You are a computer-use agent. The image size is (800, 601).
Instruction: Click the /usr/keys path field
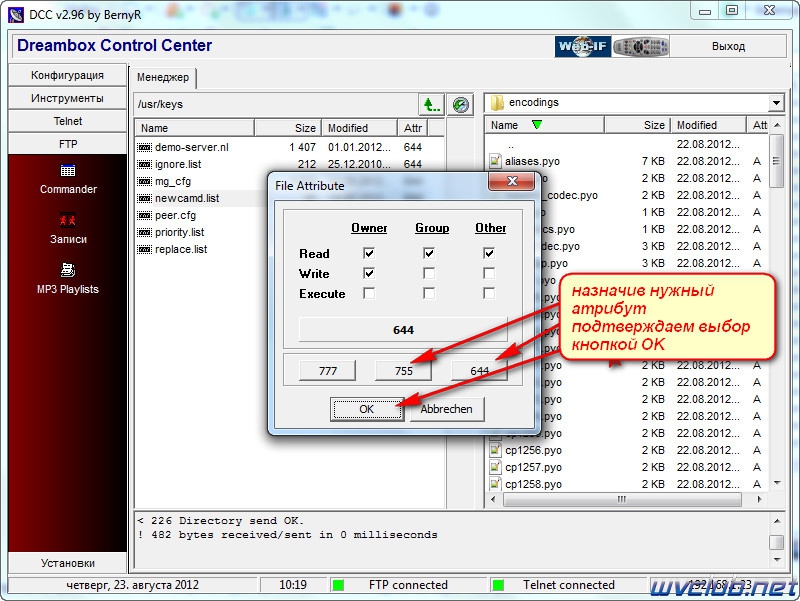pos(276,105)
